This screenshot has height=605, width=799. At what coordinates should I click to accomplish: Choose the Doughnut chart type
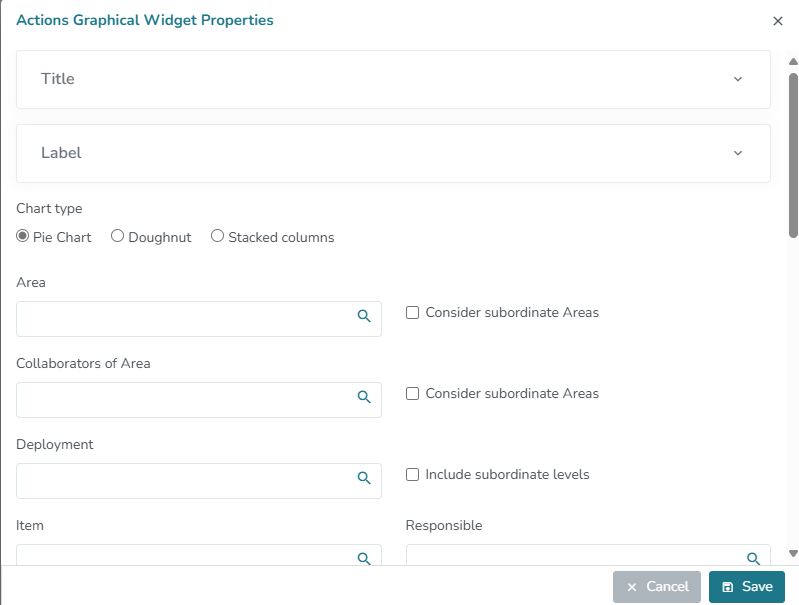118,237
